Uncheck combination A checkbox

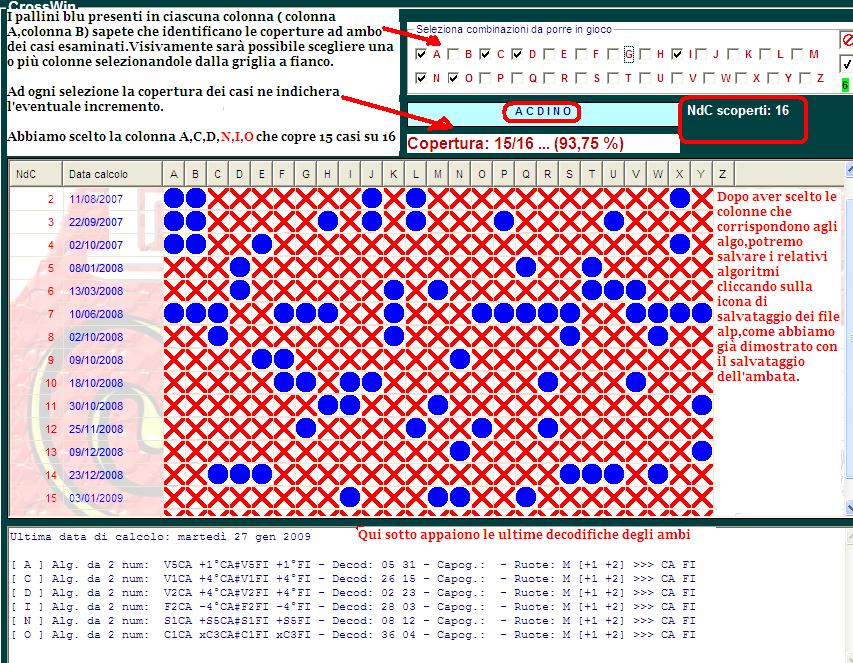coord(421,54)
